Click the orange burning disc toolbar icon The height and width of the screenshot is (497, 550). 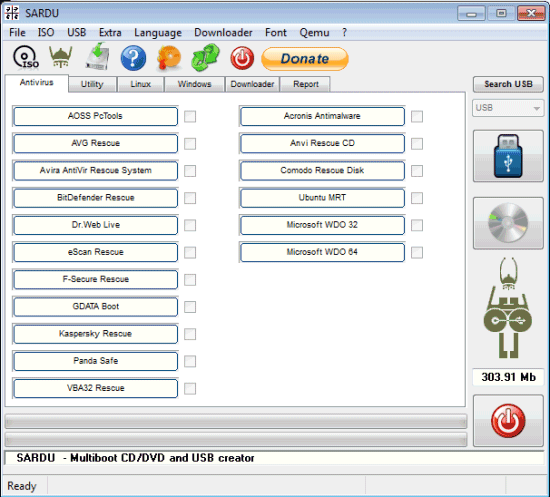[169, 58]
